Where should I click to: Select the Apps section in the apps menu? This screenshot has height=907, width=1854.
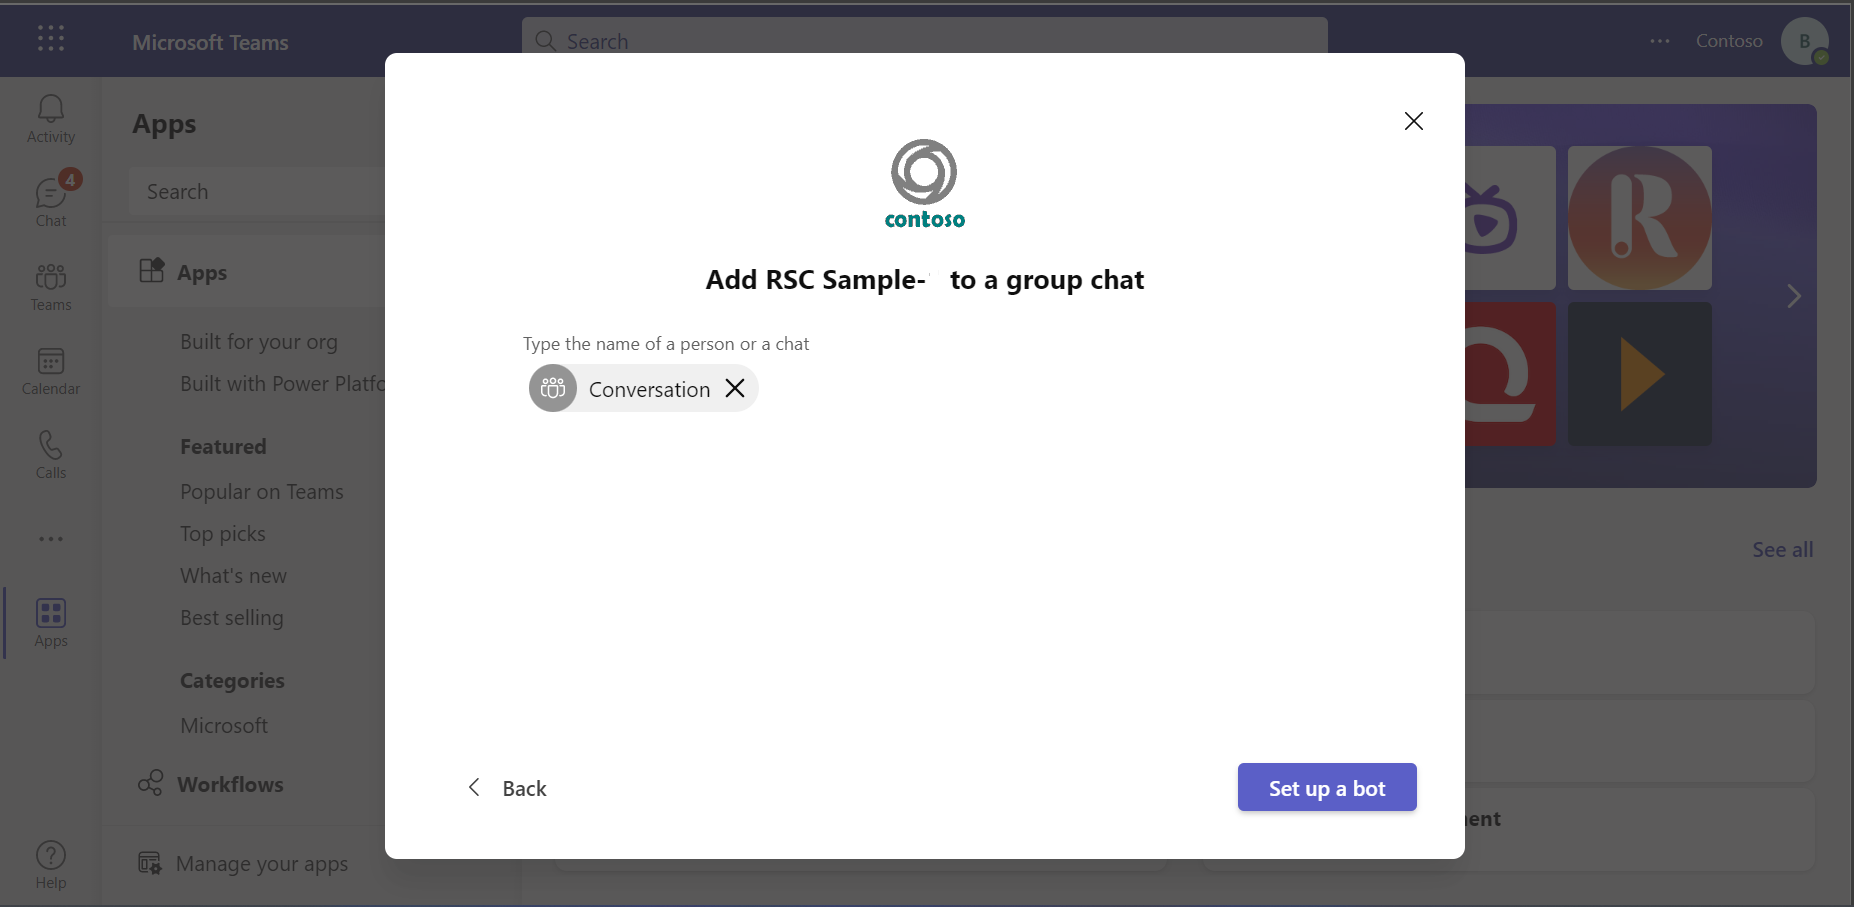click(247, 272)
